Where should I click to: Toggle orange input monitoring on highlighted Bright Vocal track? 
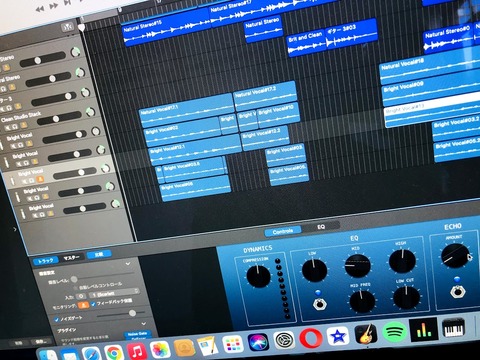(x=40, y=179)
